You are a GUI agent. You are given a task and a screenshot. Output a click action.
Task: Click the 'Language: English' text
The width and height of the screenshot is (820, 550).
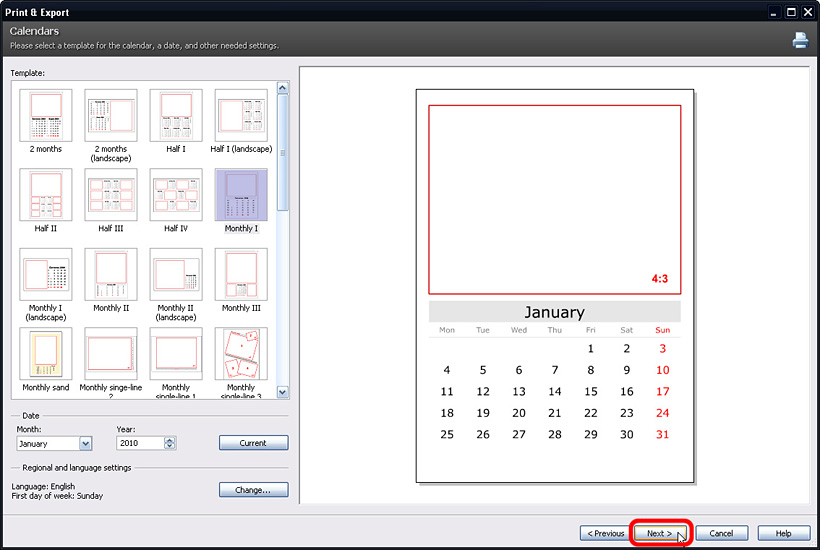(43, 486)
